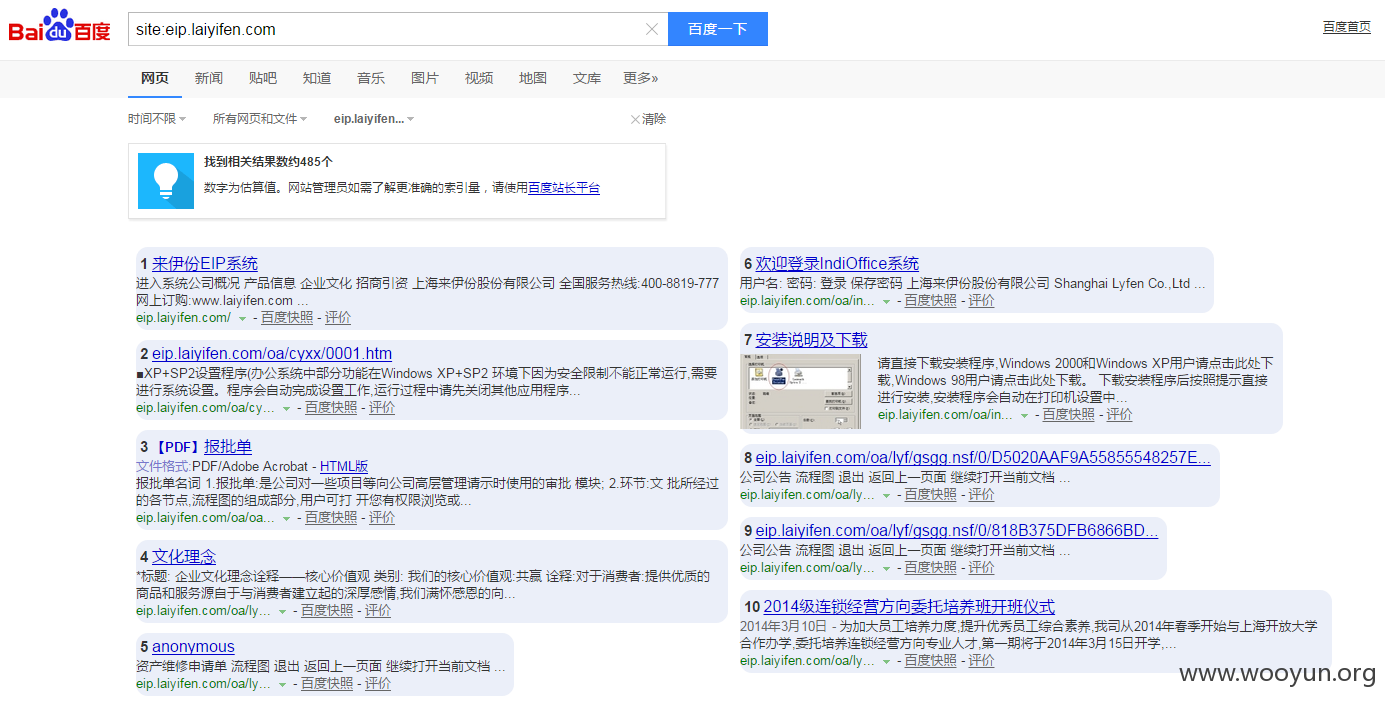The height and width of the screenshot is (702, 1385).
Task: Click 评价 for 报批单 result
Action: click(382, 518)
